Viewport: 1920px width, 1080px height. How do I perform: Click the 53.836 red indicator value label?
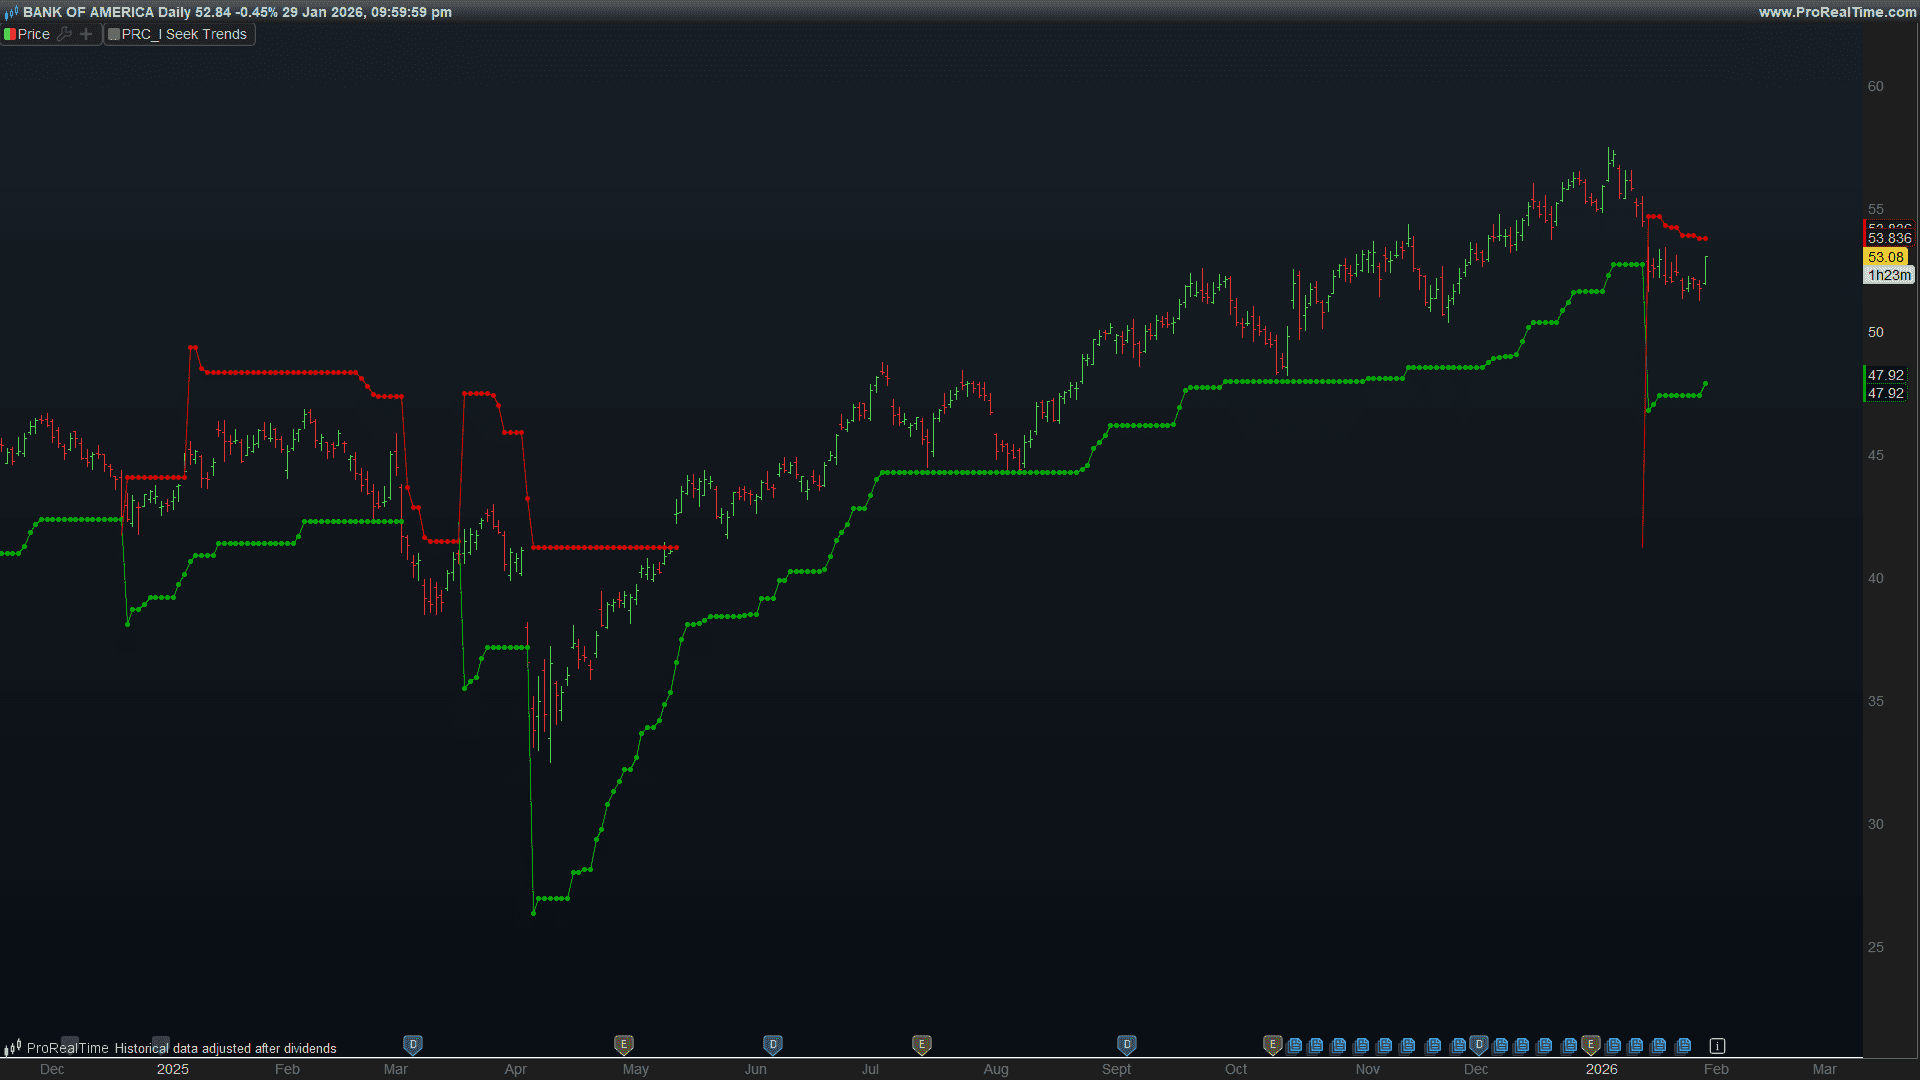click(x=1889, y=238)
